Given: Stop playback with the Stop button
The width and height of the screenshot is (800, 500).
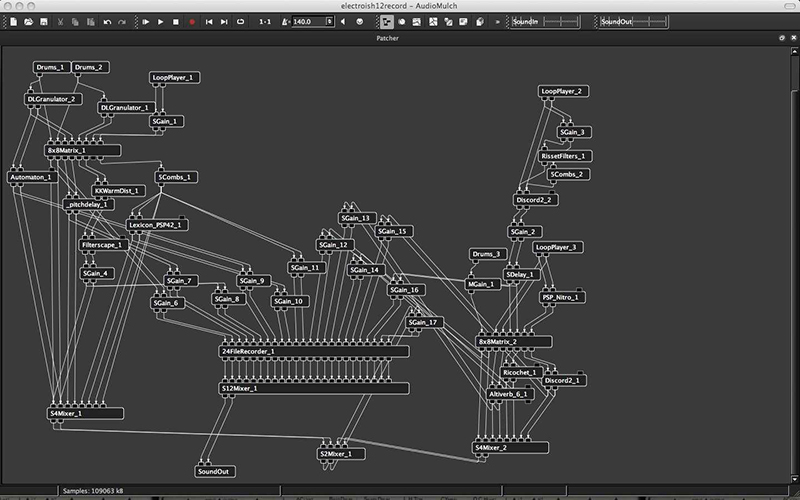Looking at the screenshot, I should 176,22.
